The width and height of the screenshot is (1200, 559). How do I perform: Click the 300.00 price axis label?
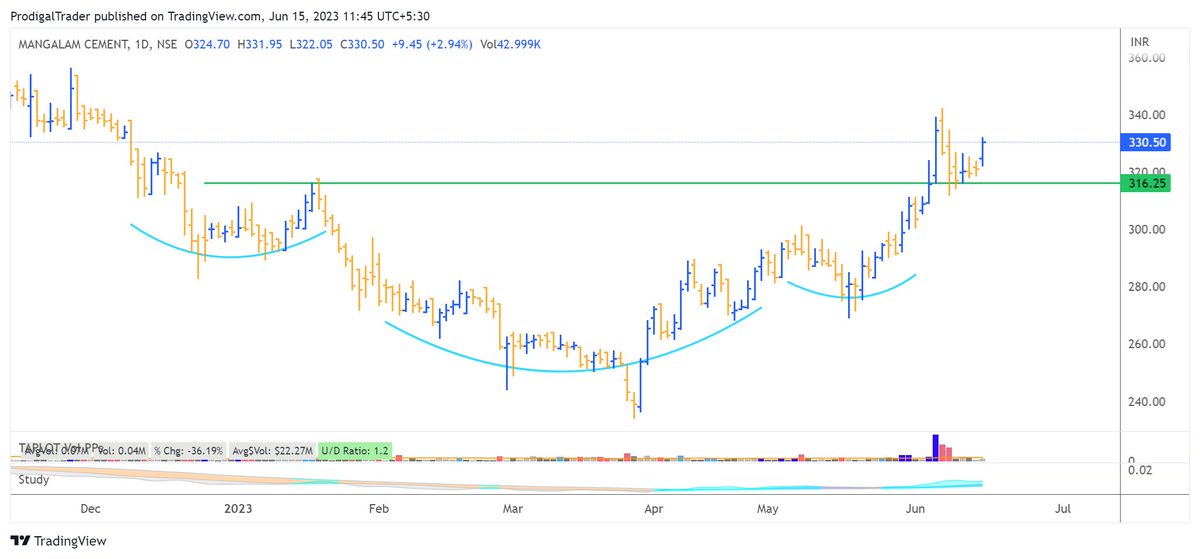pyautogui.click(x=1147, y=229)
